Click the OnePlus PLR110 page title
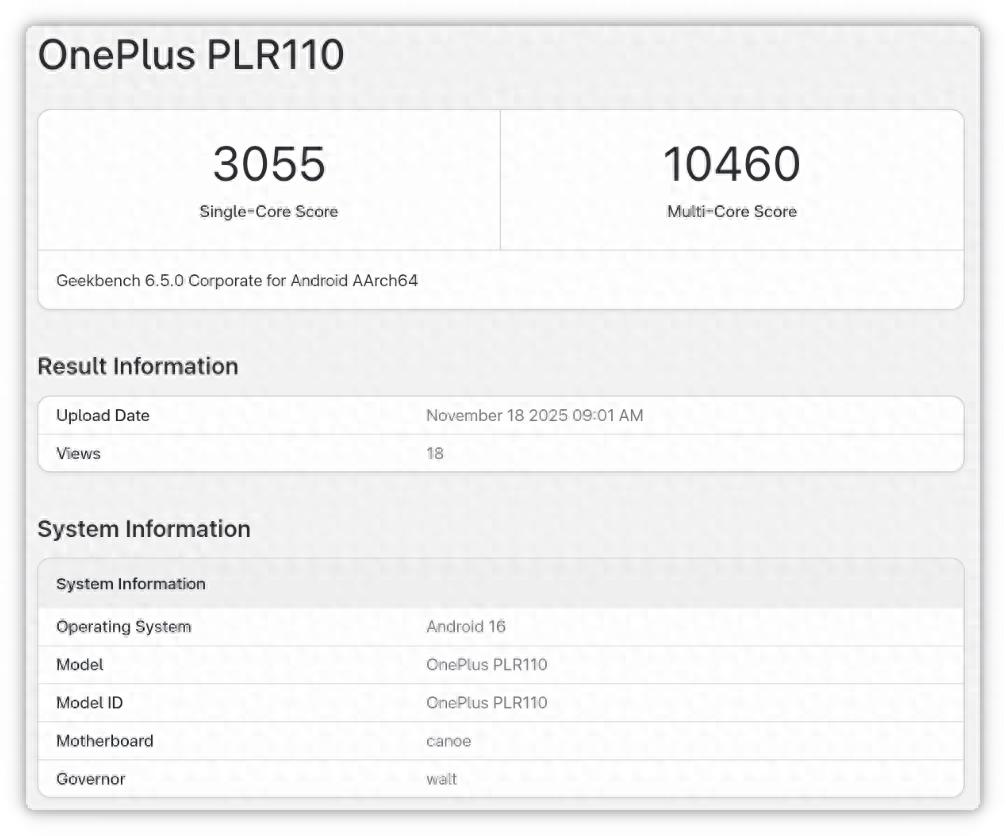Screen dimensions: 1006x836 click(191, 55)
